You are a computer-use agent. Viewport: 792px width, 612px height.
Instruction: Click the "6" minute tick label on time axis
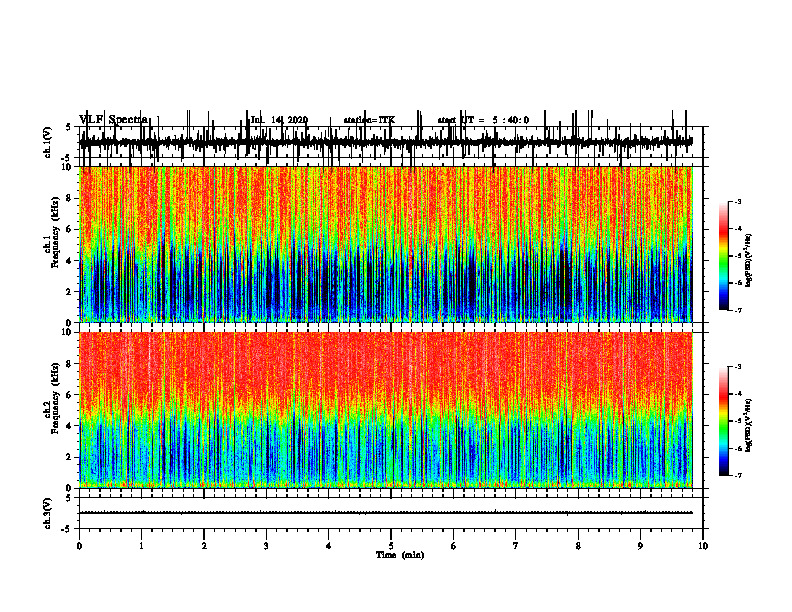454,546
